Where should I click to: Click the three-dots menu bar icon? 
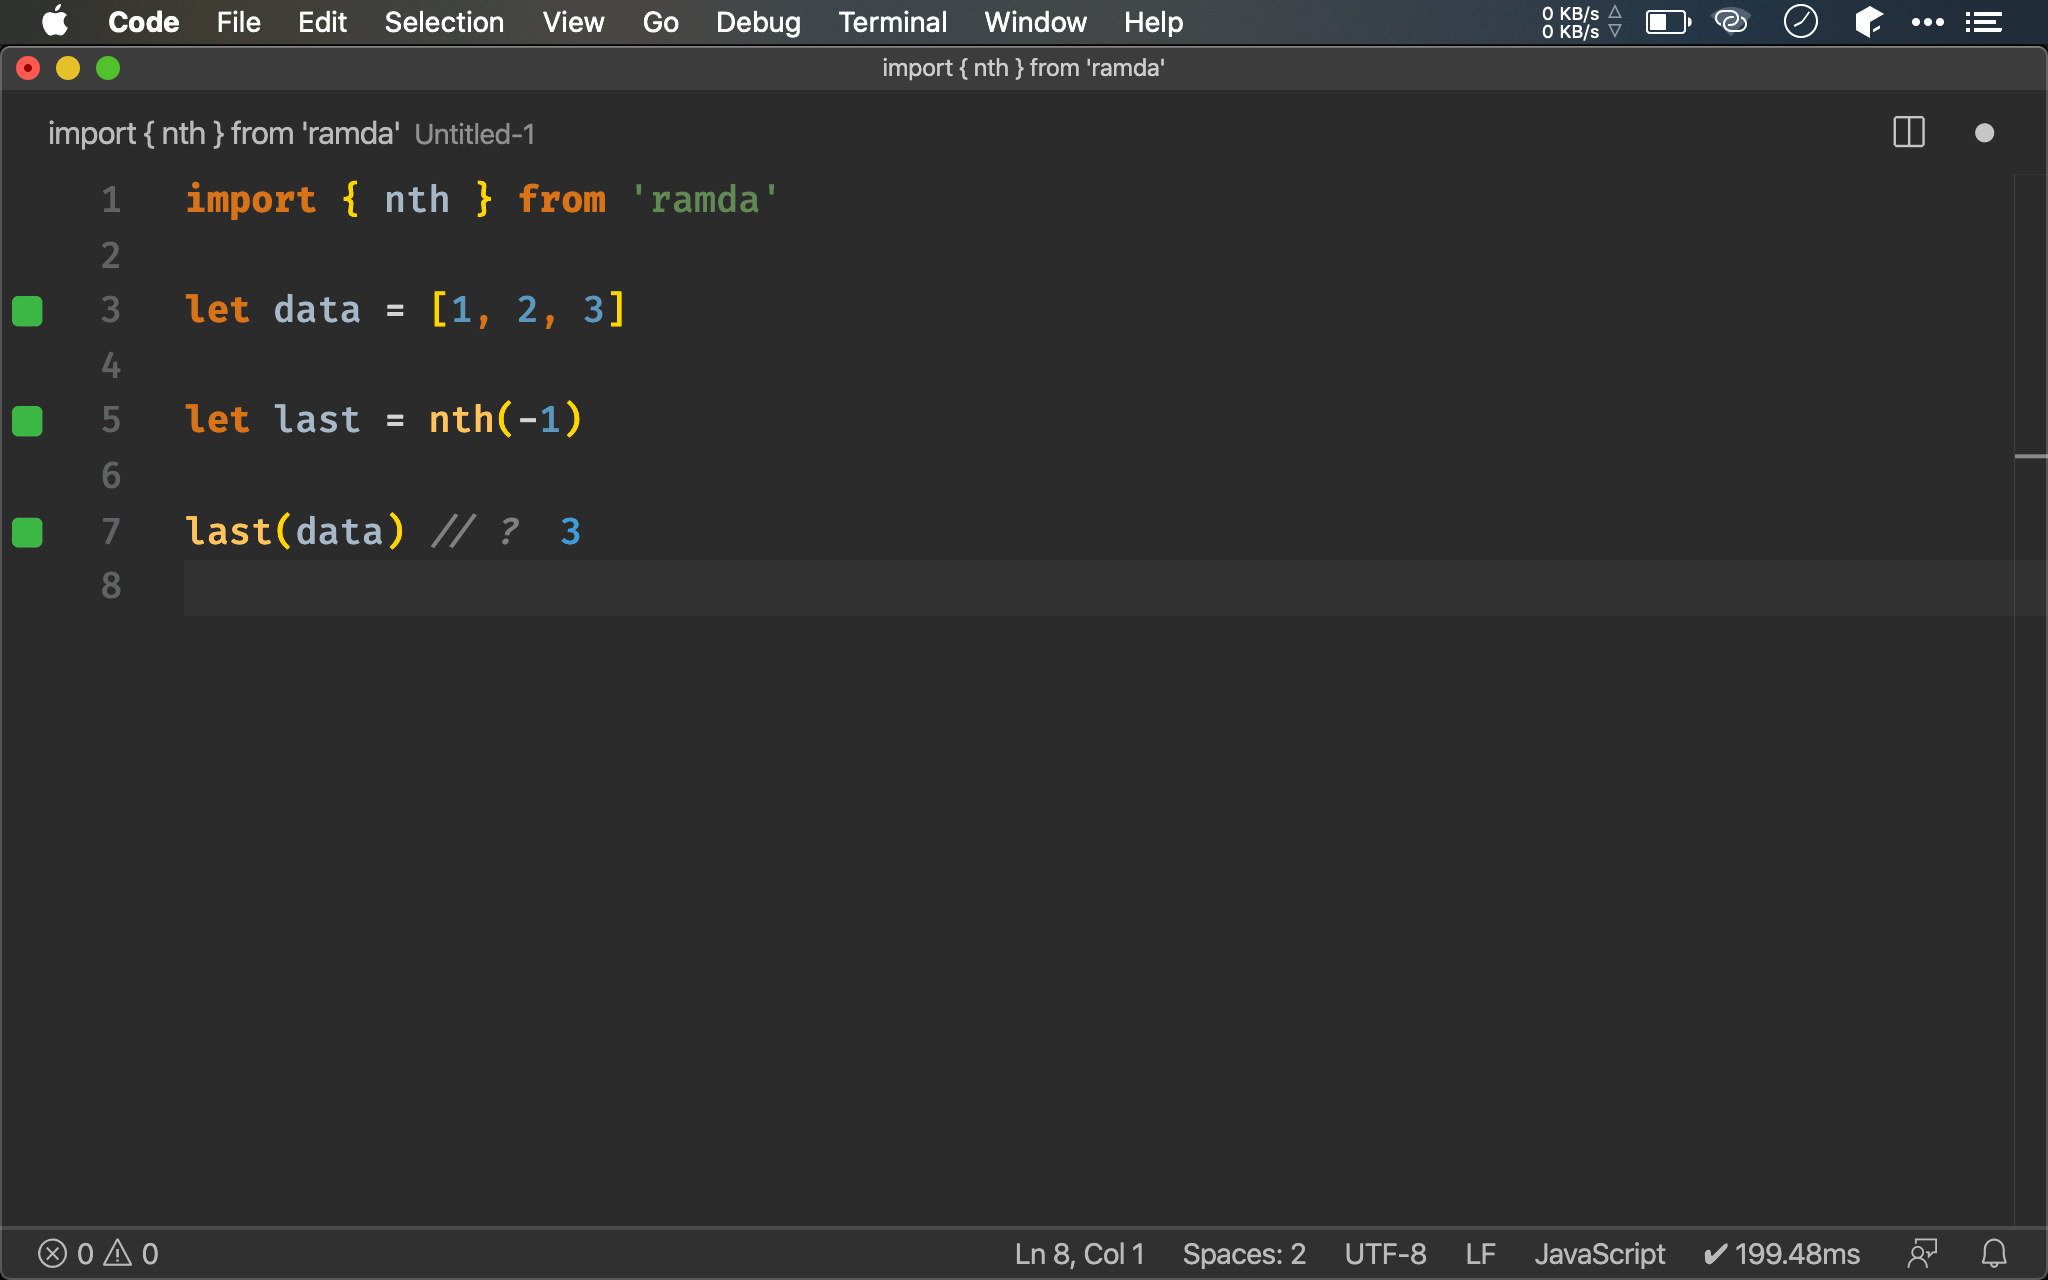1927,22
